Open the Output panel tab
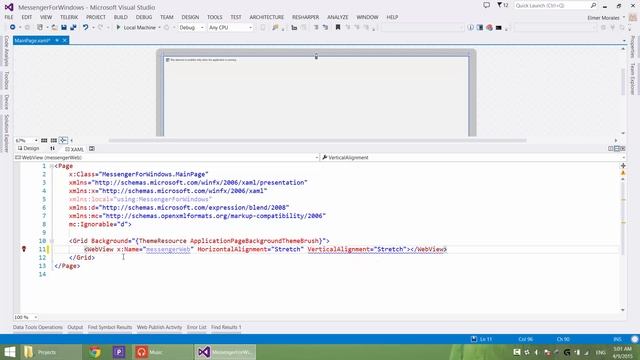640x360 pixels. 75,327
